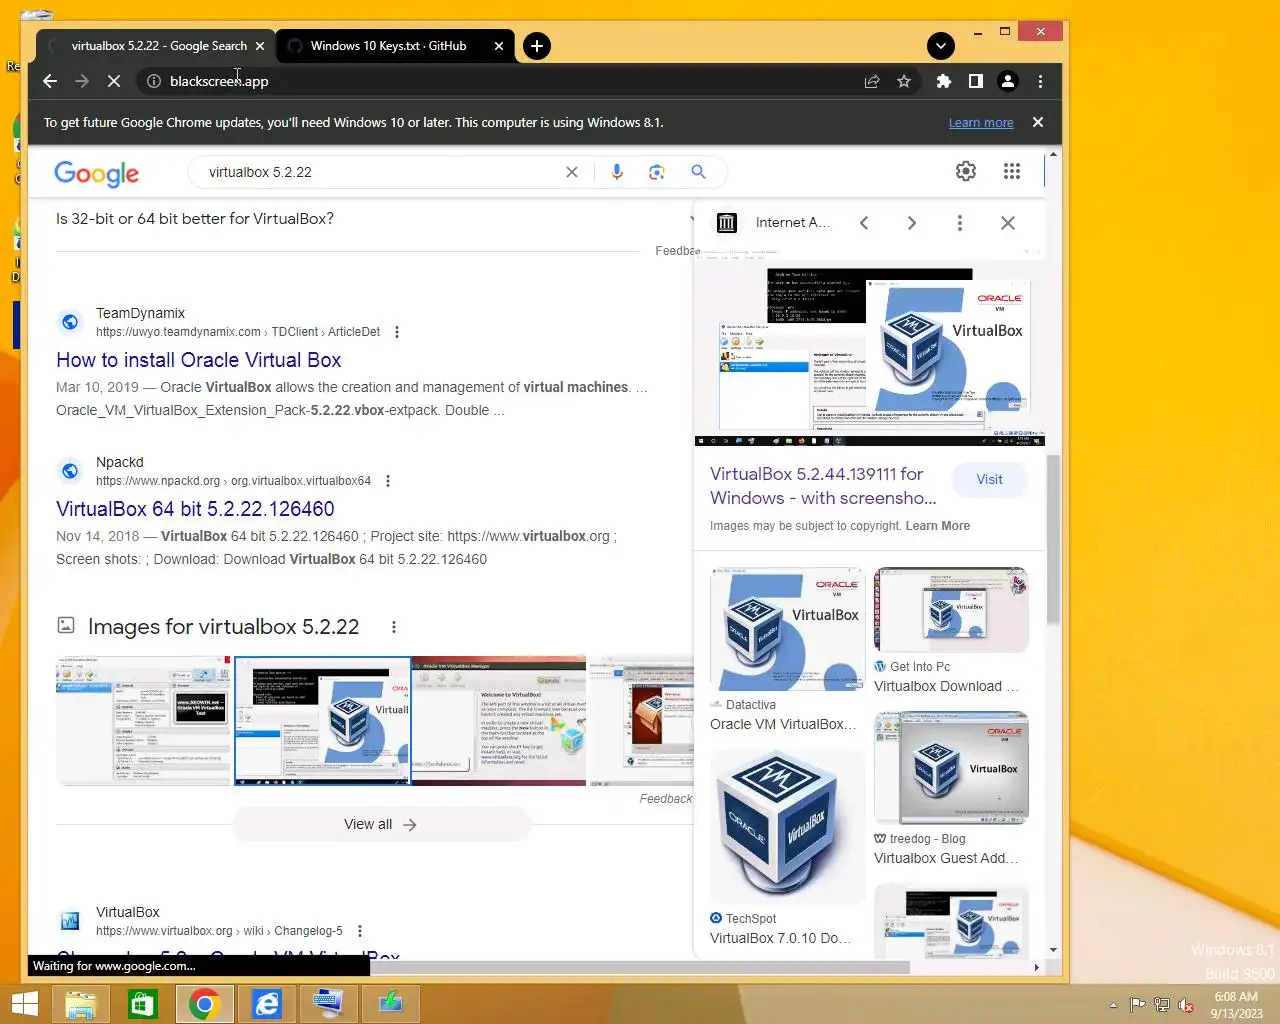Search by voice microphone icon
1280x1024 pixels.
617,172
